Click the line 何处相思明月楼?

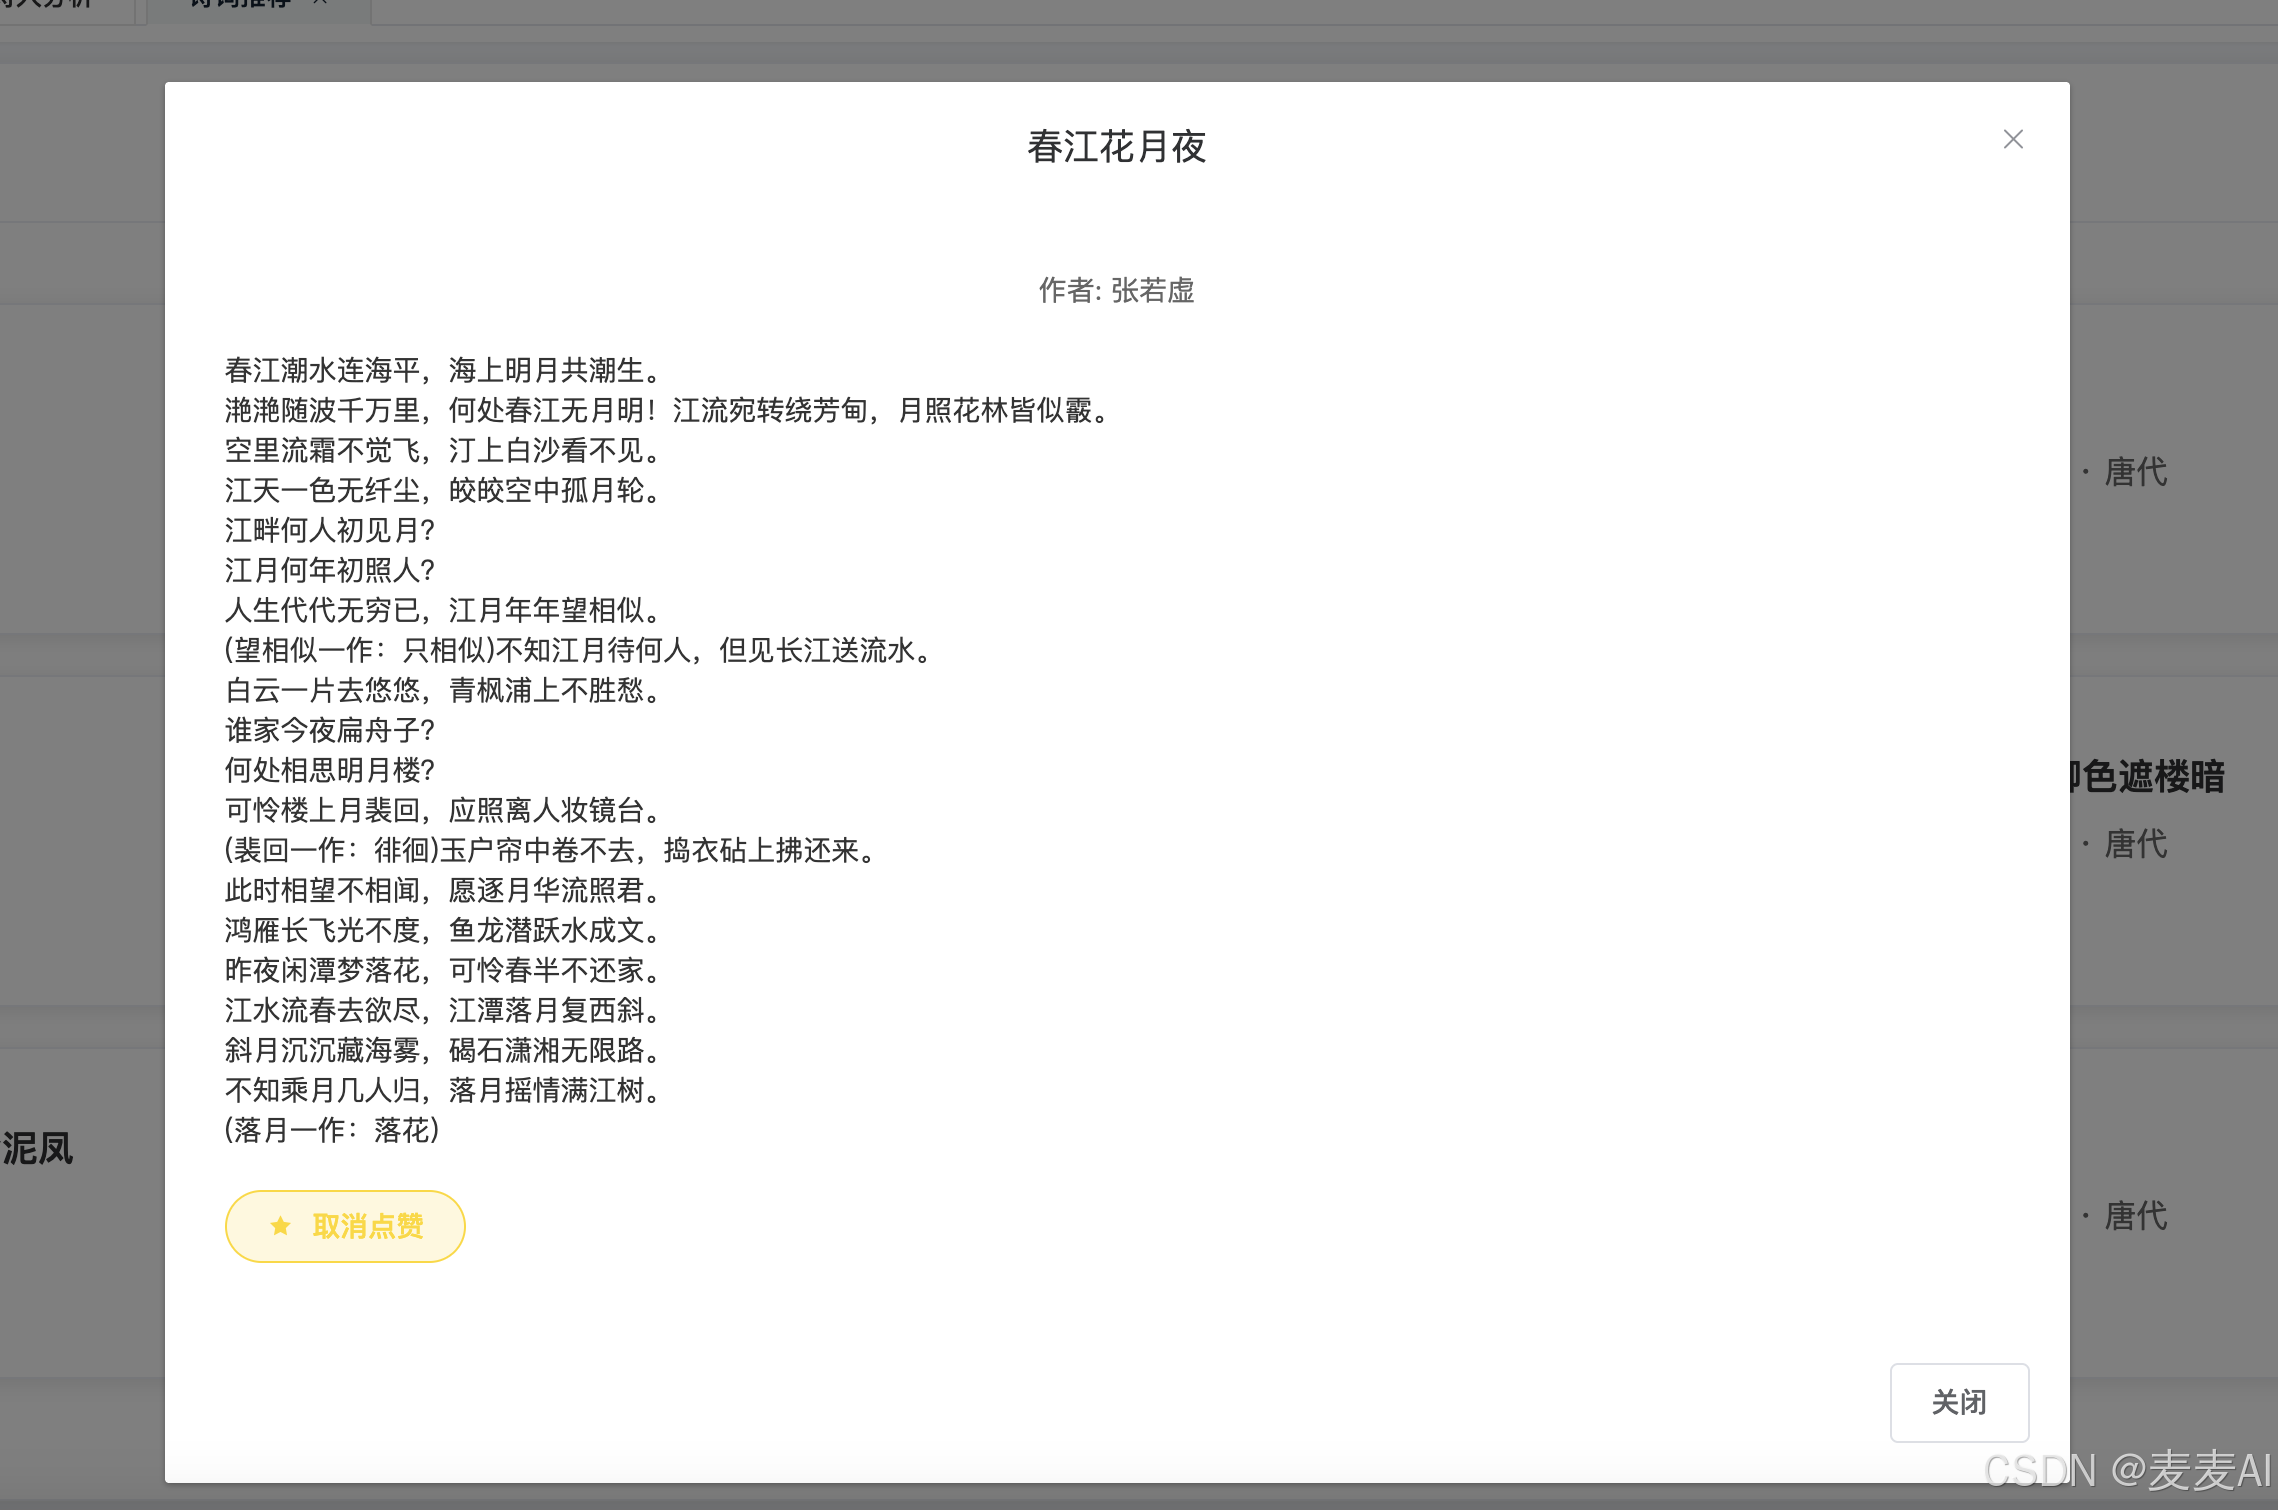pyautogui.click(x=330, y=770)
